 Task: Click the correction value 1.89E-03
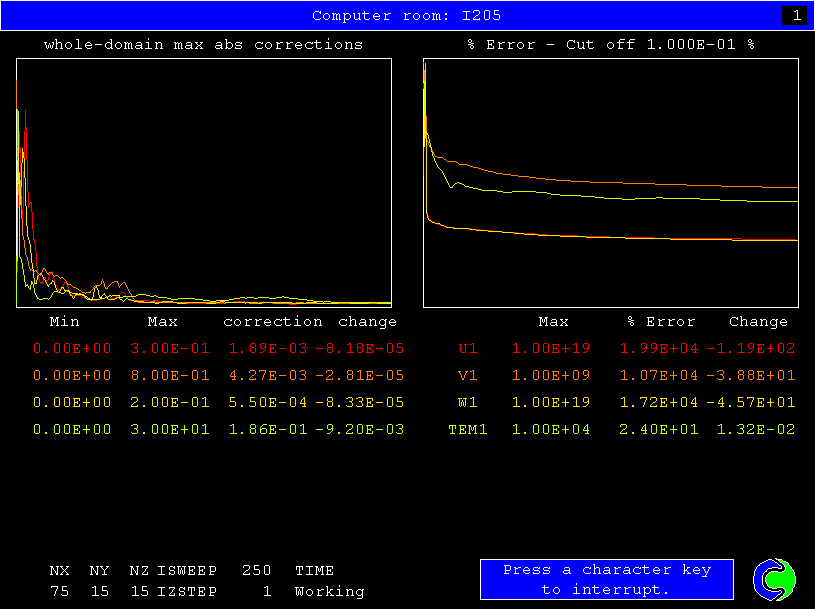(x=268, y=348)
